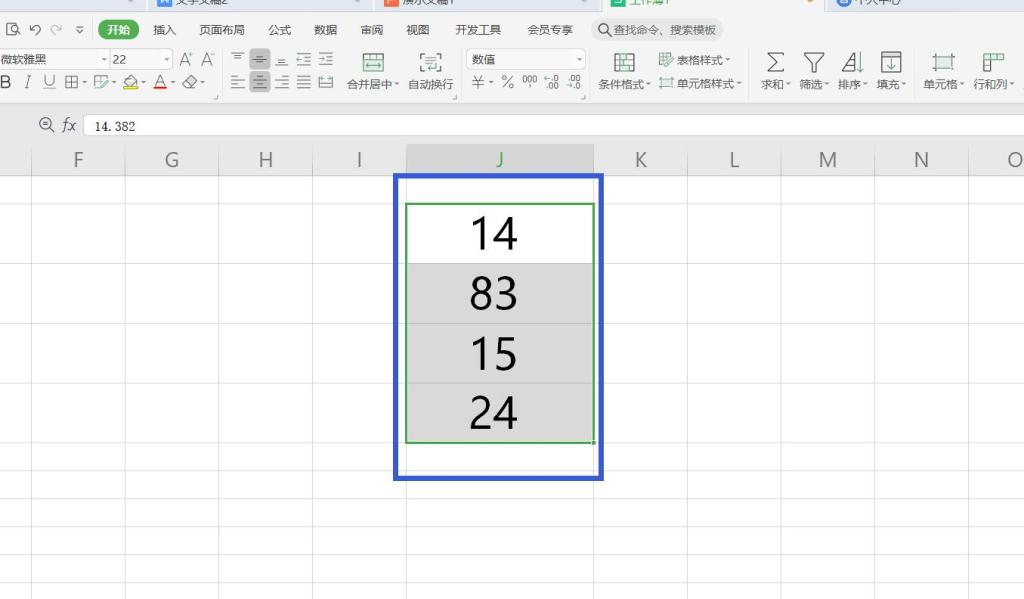This screenshot has height=599, width=1024.
Task: Open the 插入 ribbon tab
Action: pyautogui.click(x=164, y=30)
